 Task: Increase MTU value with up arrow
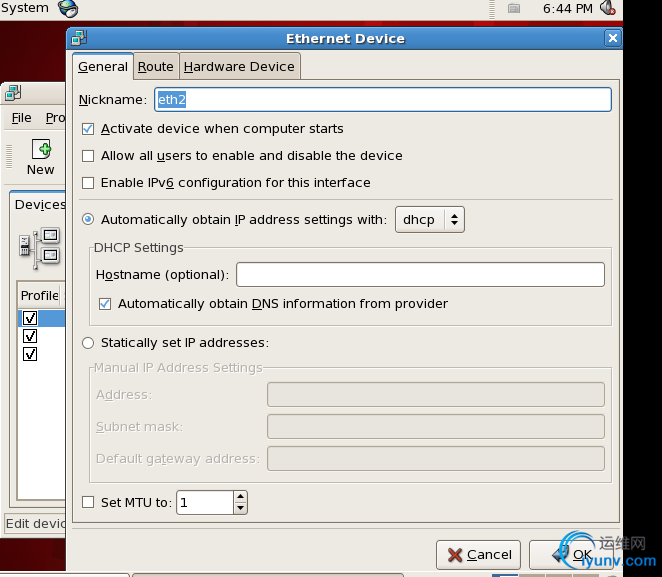pos(240,497)
